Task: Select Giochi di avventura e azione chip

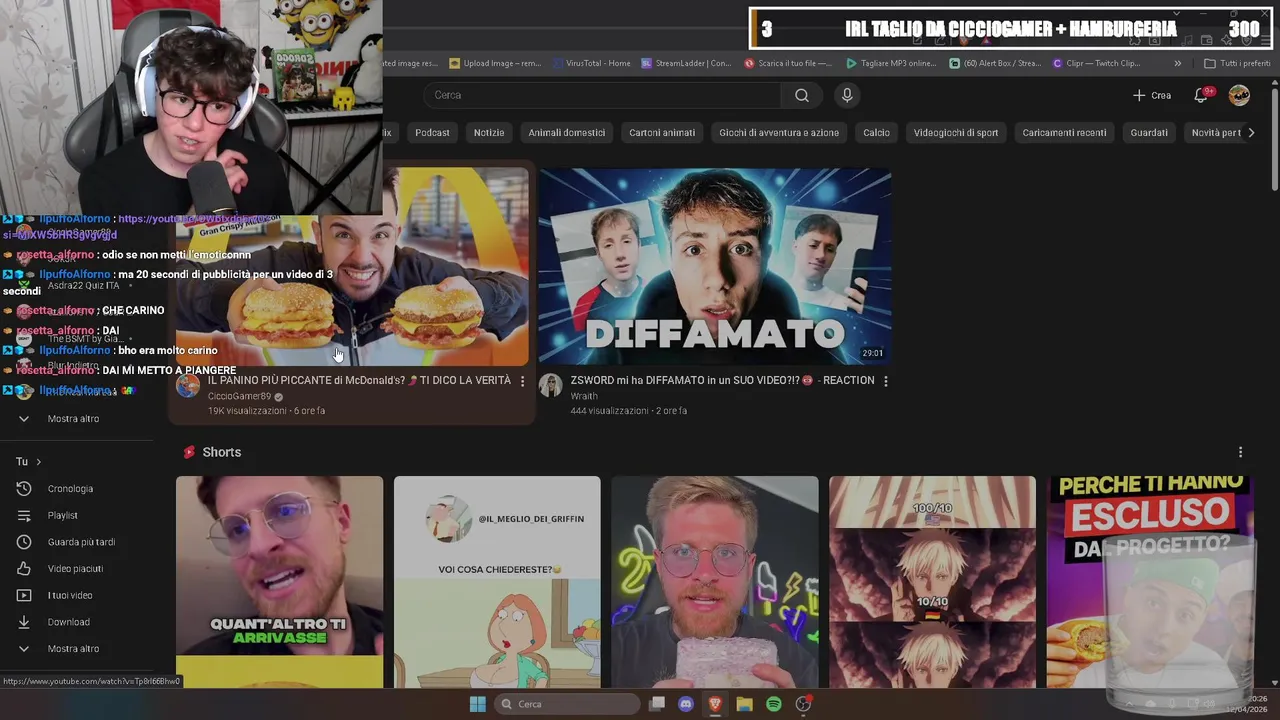Action: tap(779, 132)
